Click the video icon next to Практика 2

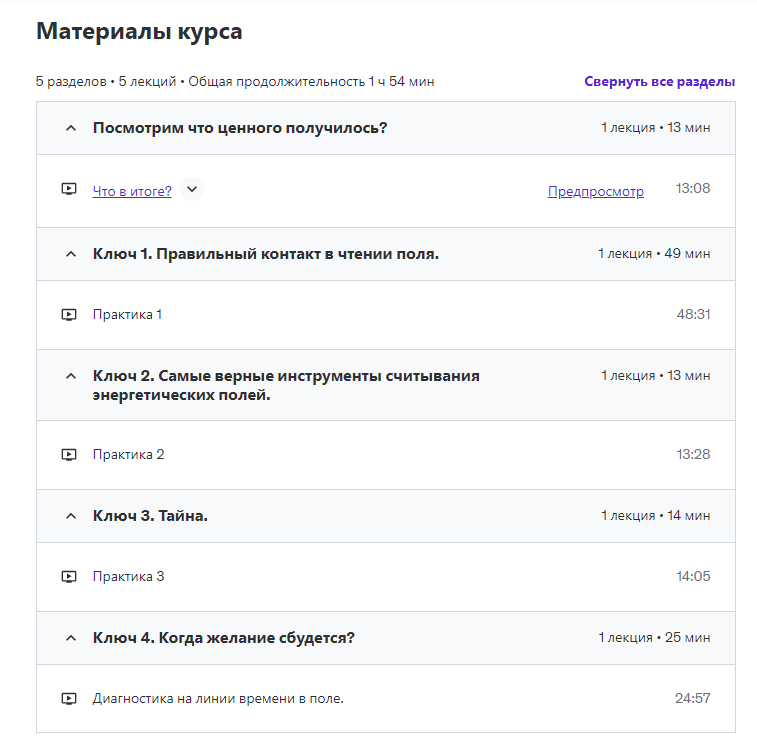(x=69, y=455)
